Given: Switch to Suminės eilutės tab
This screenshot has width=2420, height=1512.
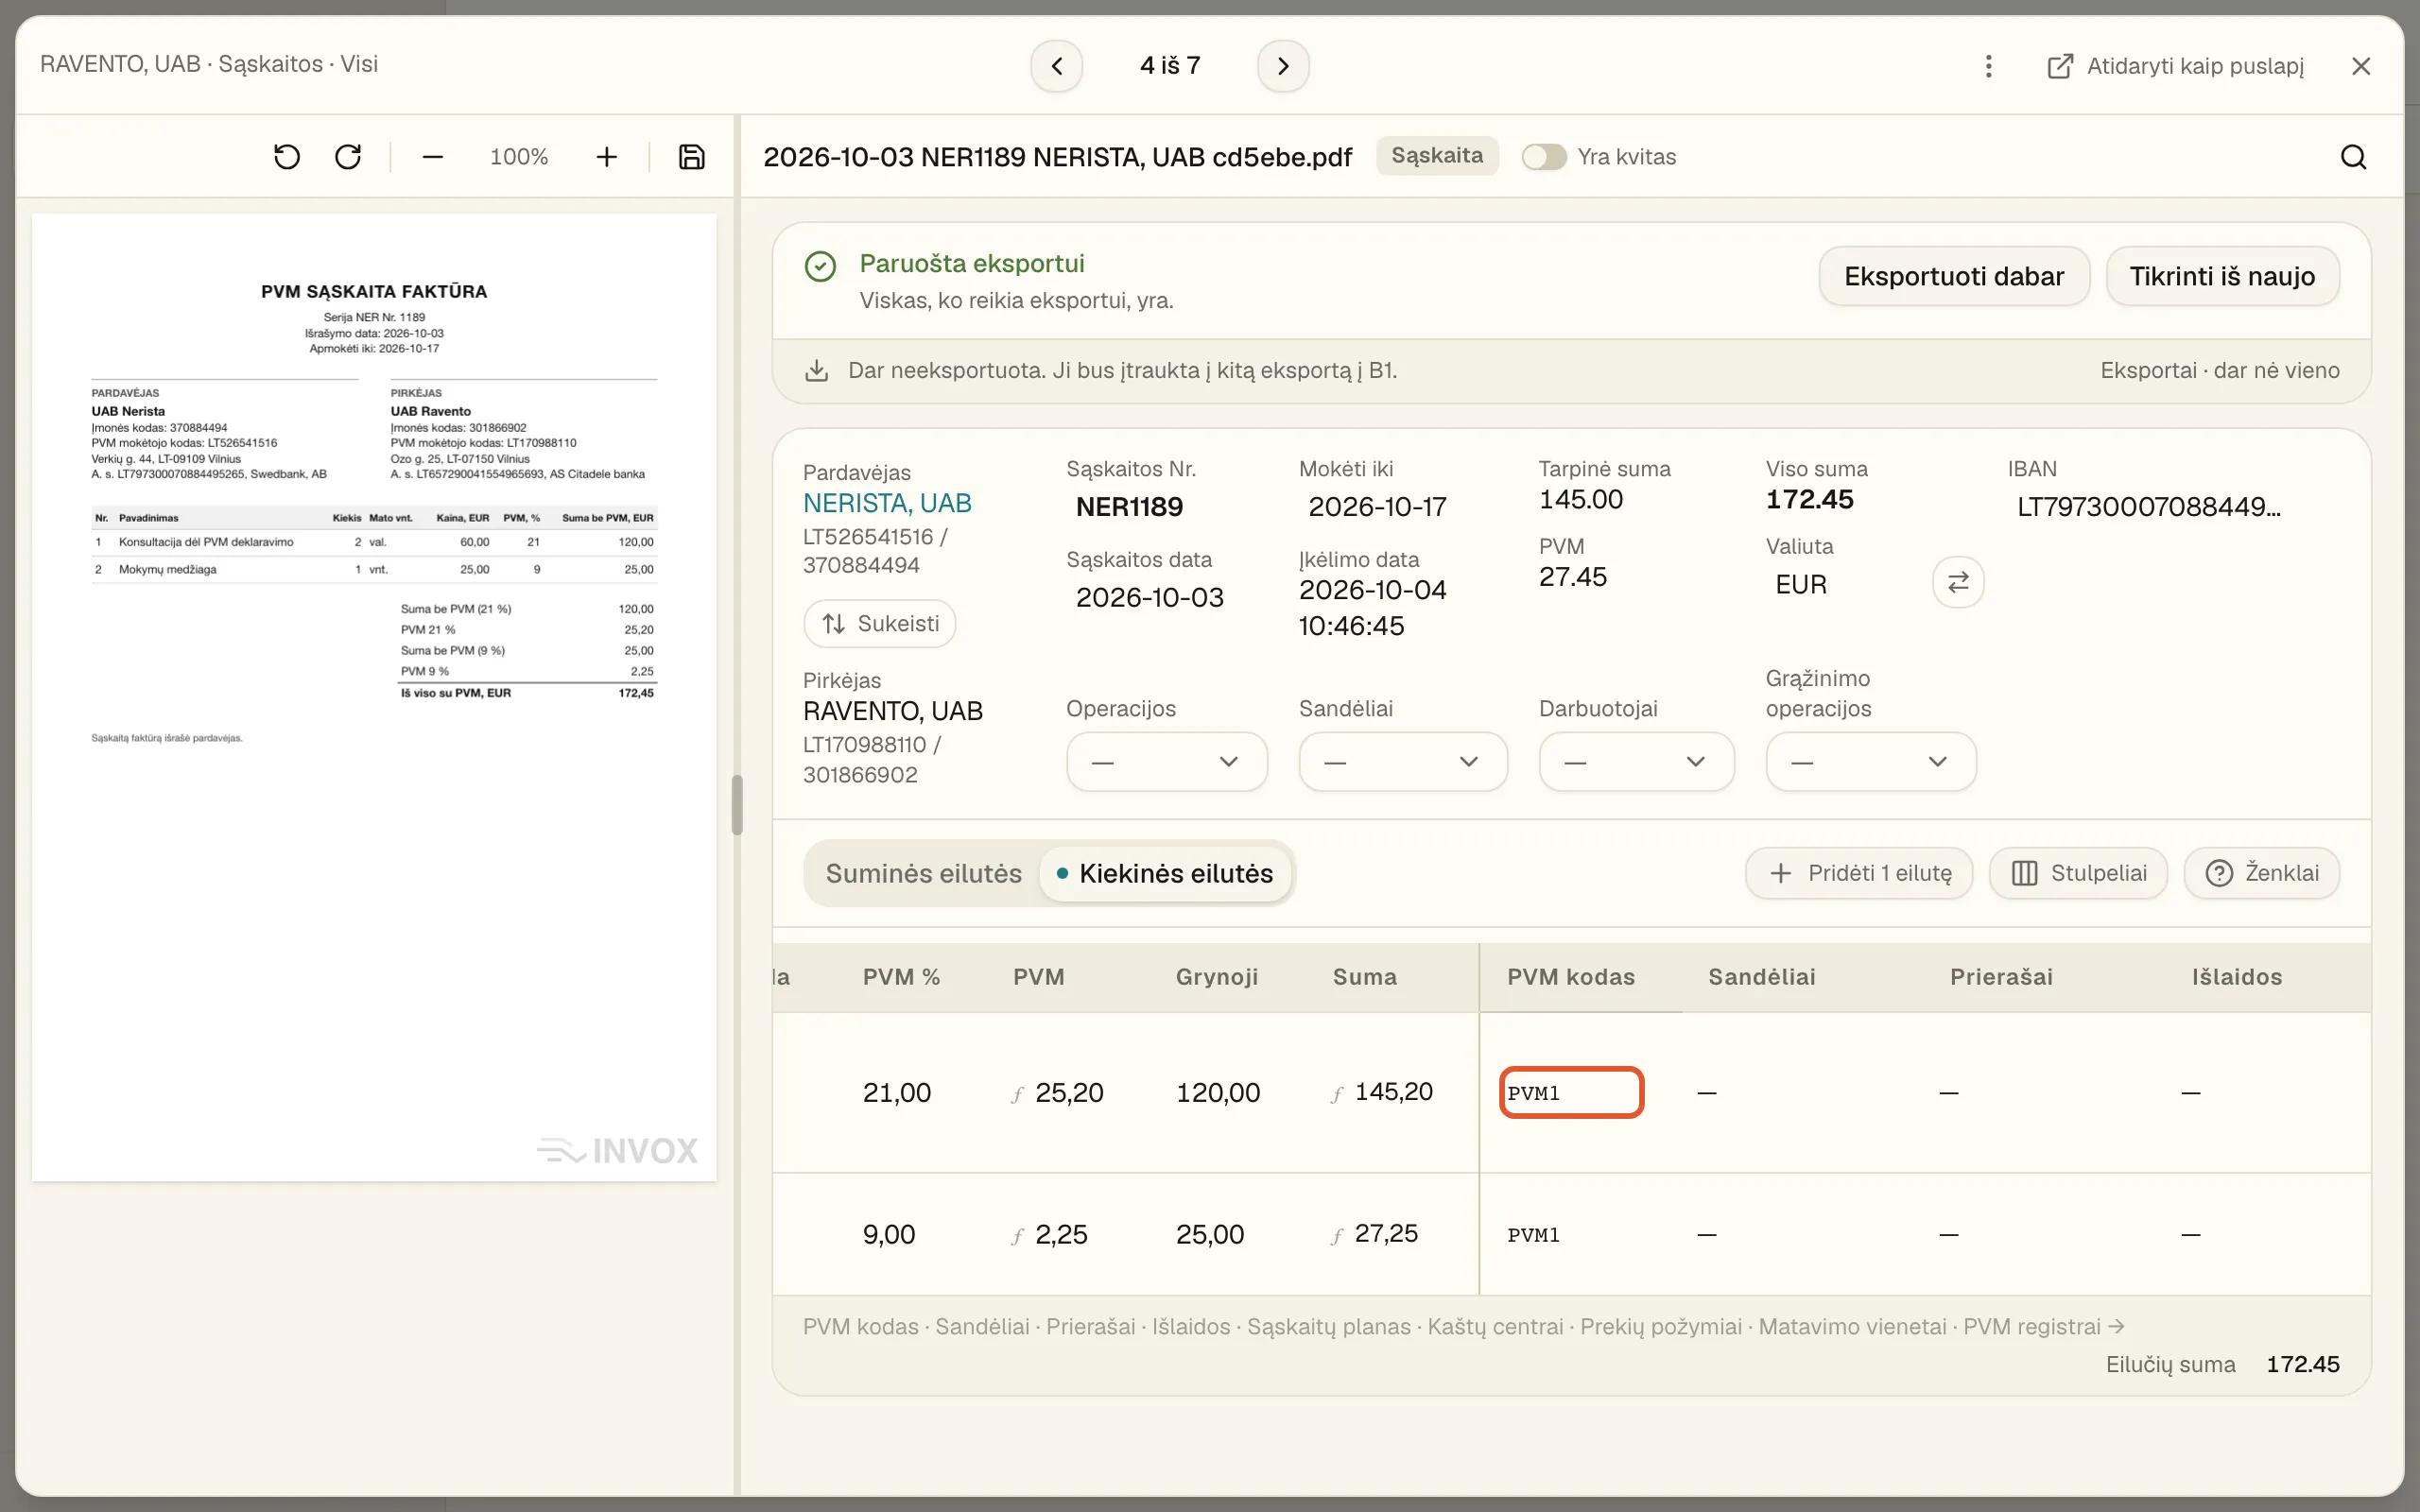Looking at the screenshot, I should tap(923, 873).
